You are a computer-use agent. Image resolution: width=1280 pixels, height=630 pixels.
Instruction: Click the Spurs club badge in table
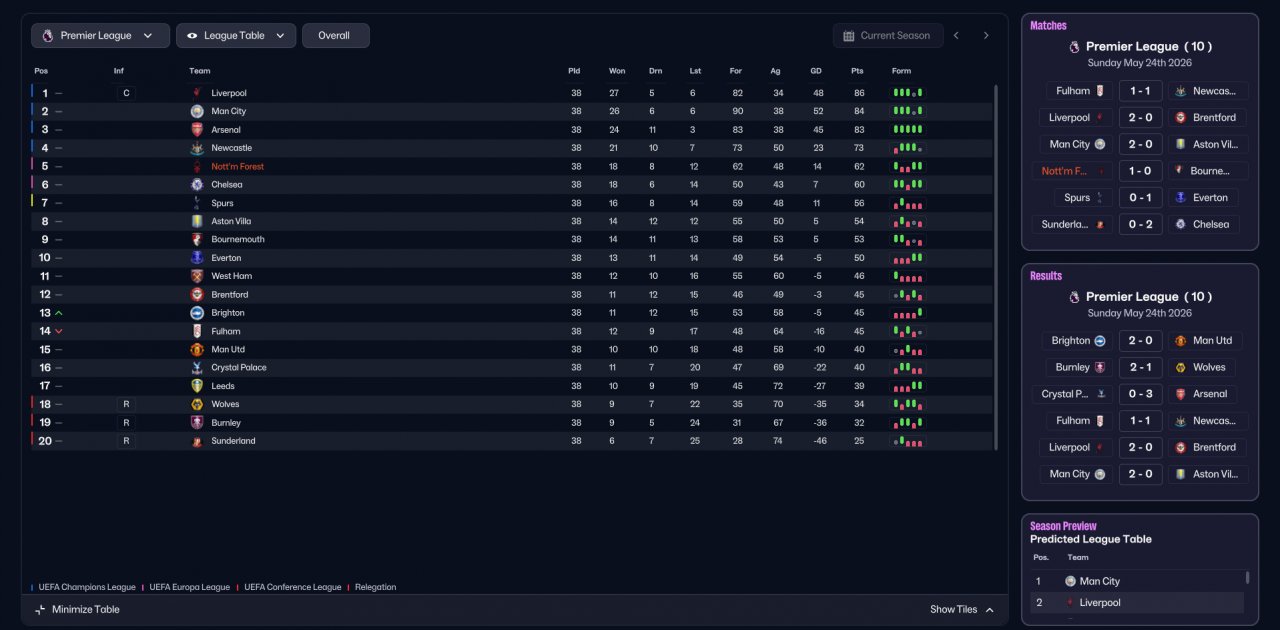tap(197, 203)
